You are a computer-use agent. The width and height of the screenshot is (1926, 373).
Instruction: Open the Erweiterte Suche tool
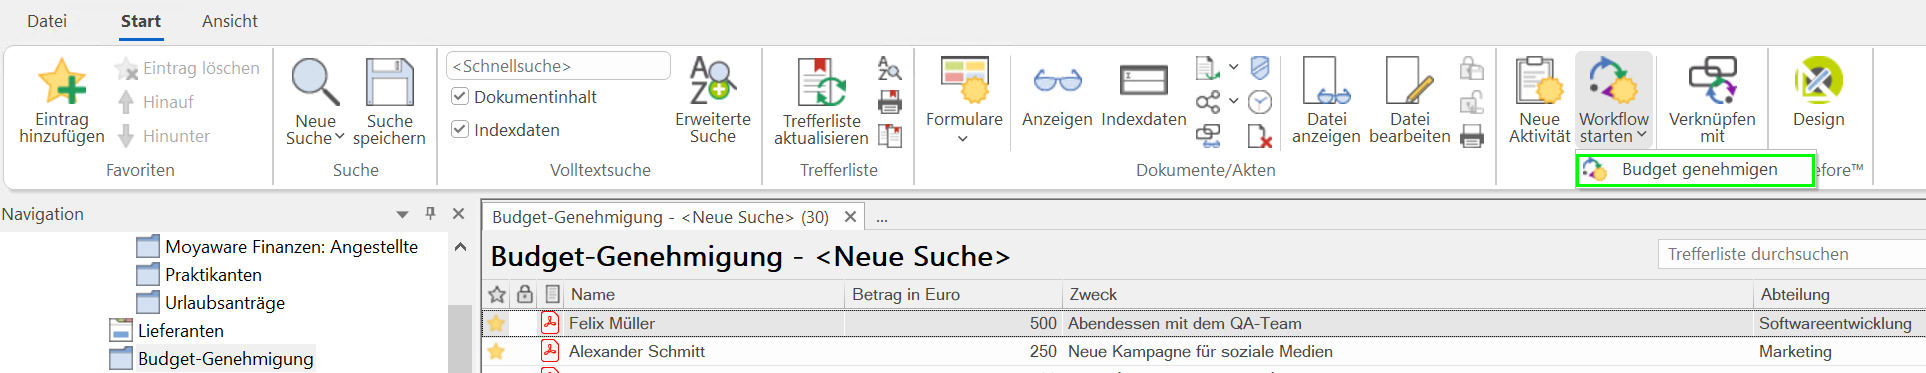tap(712, 100)
